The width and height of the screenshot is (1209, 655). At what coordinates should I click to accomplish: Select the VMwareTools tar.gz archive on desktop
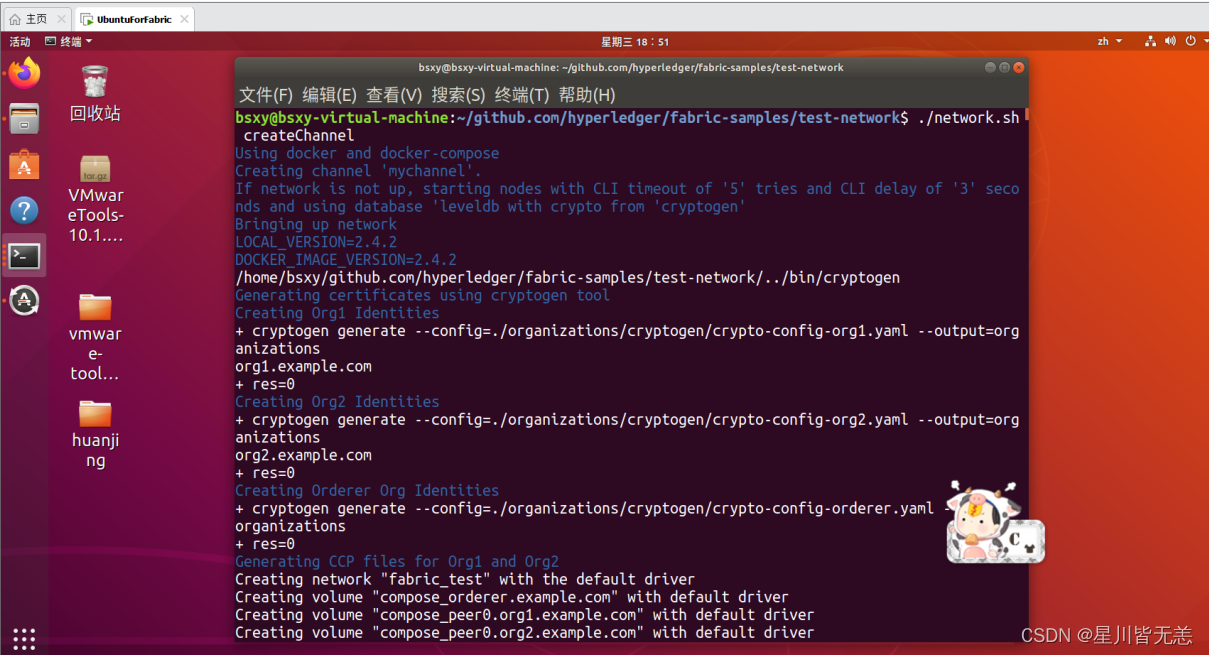pyautogui.click(x=95, y=199)
